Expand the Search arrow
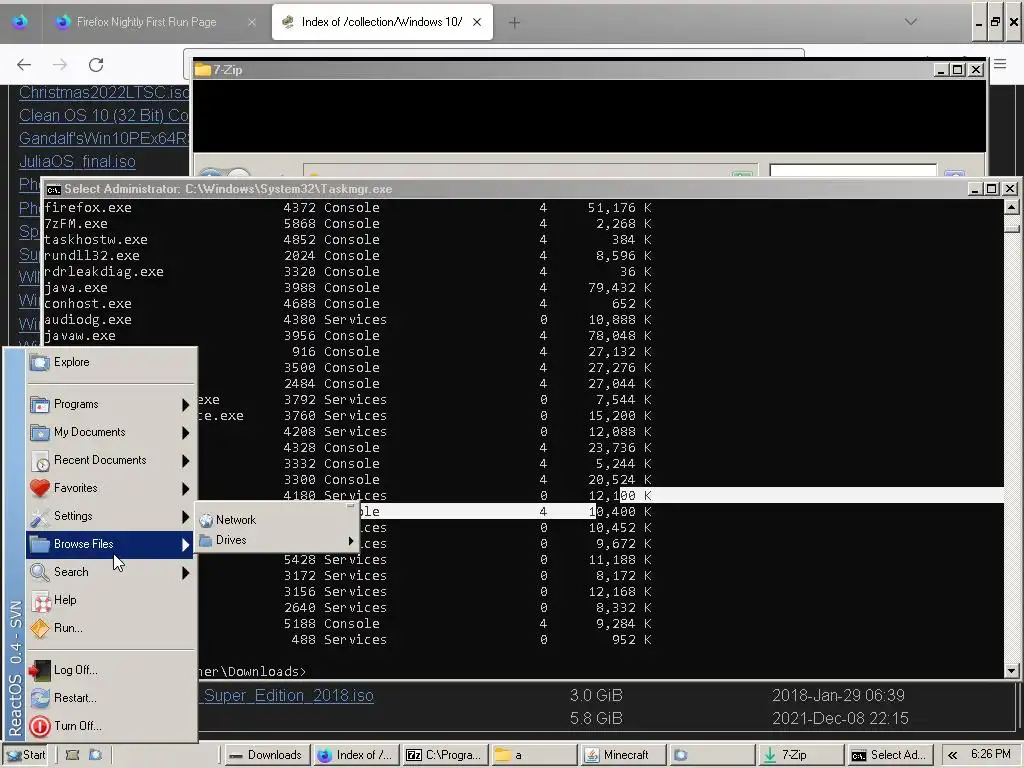The width and height of the screenshot is (1024, 768). (185, 573)
